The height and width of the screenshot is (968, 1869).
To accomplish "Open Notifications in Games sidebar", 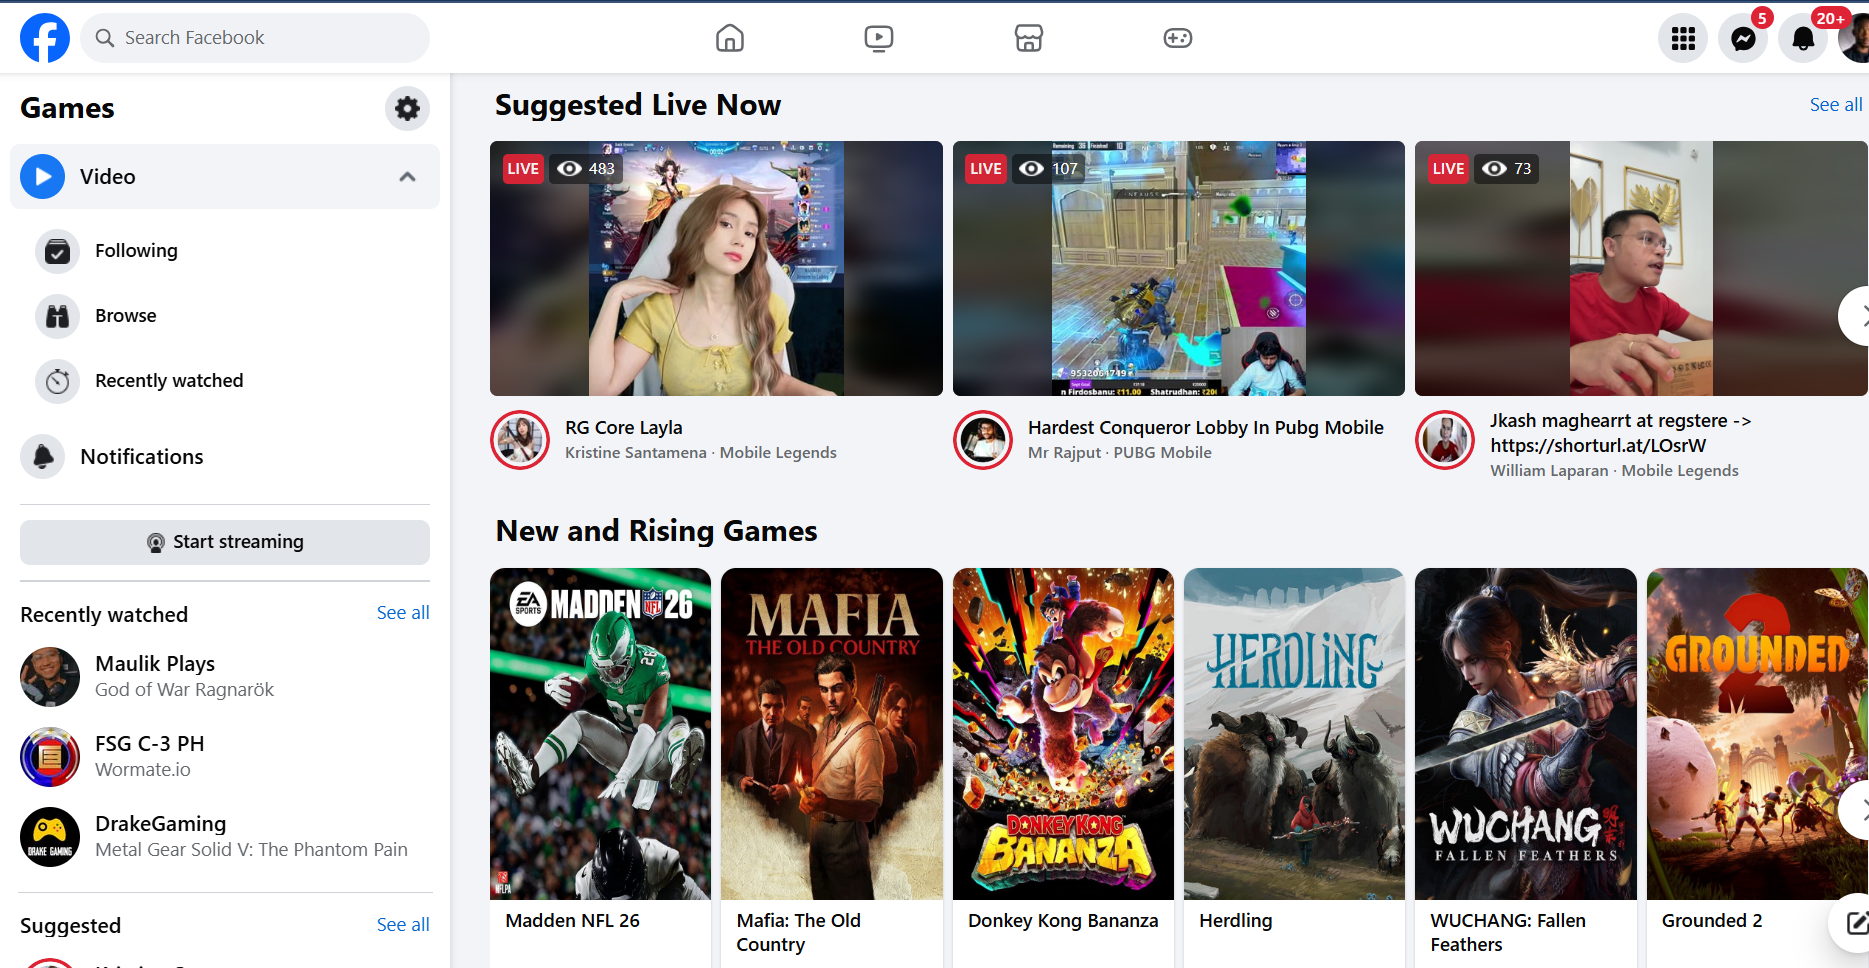I will (x=225, y=457).
